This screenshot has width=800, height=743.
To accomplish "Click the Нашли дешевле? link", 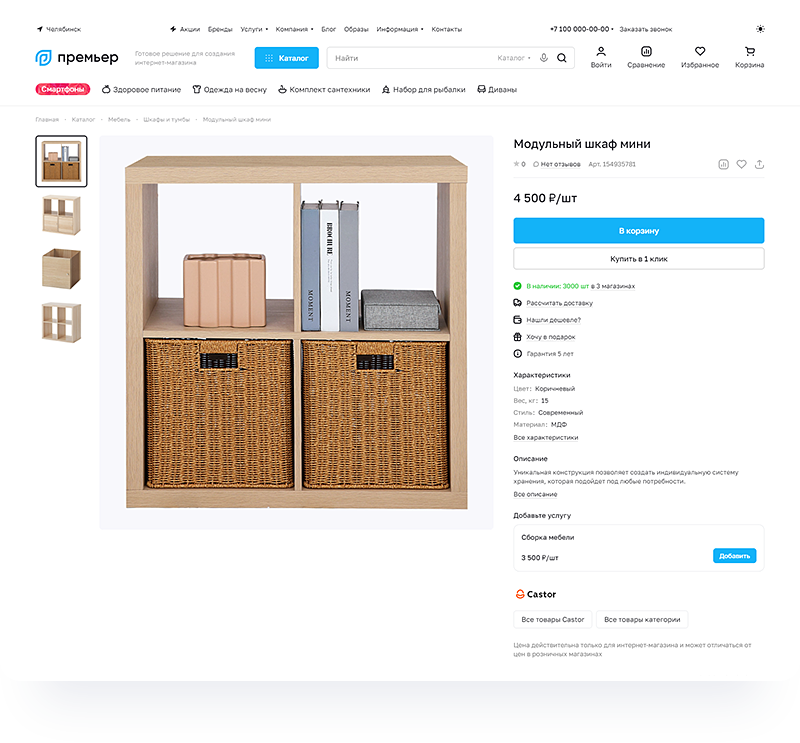I will pyautogui.click(x=554, y=320).
